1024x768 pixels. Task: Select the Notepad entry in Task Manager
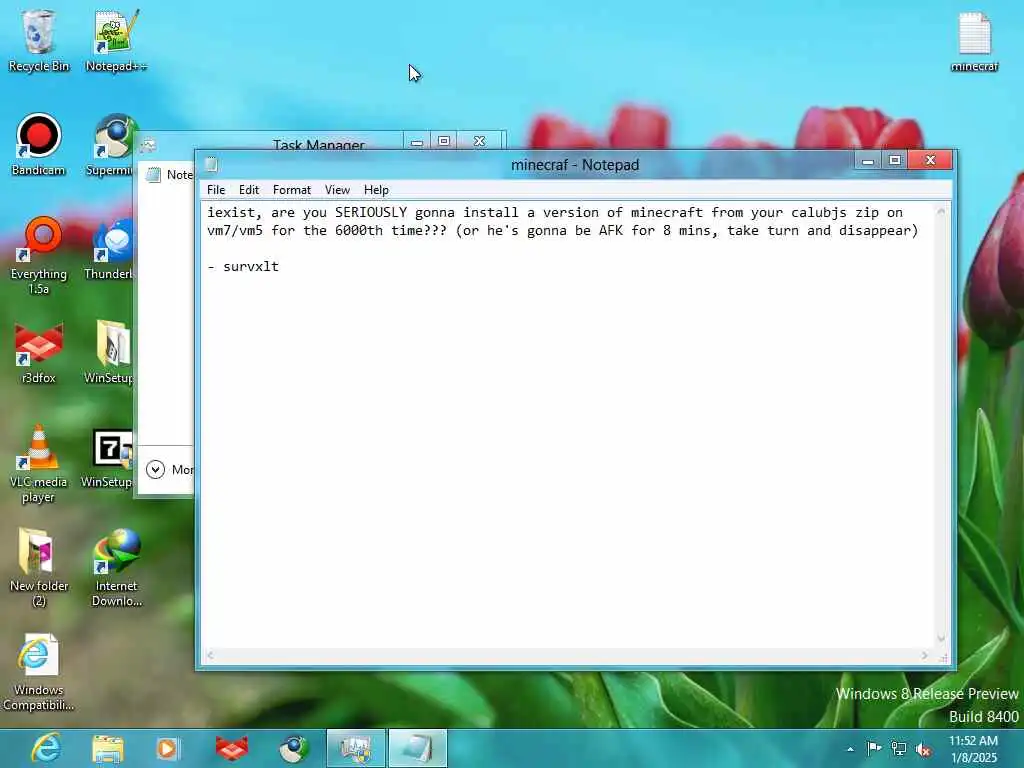point(168,175)
